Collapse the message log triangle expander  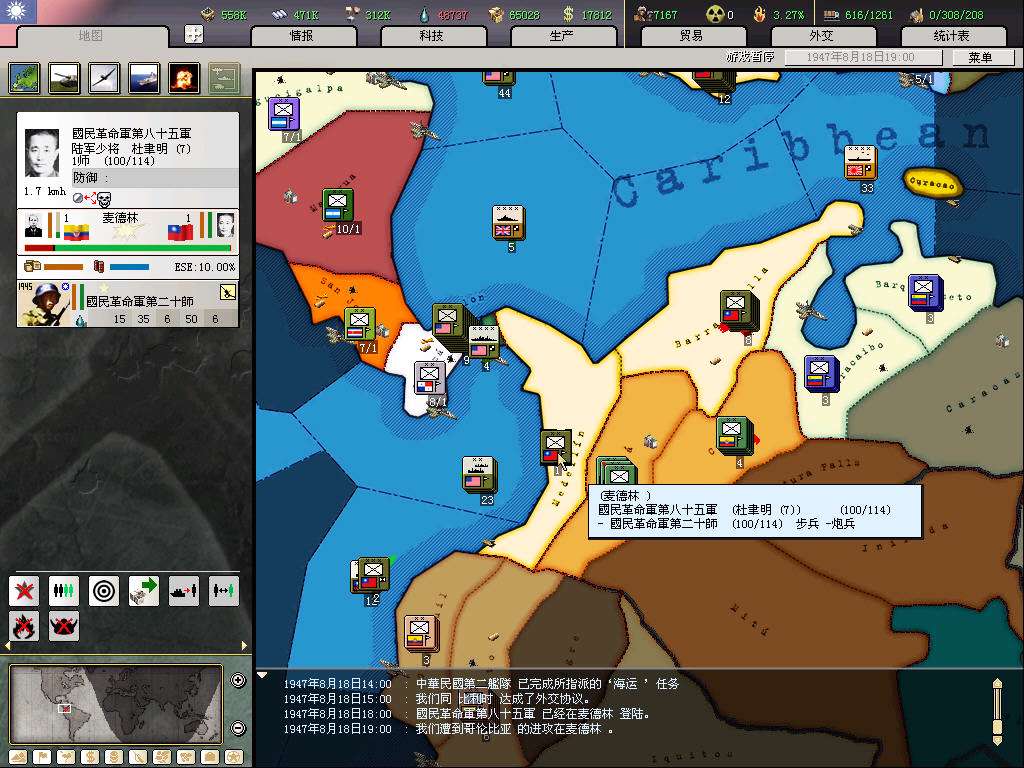click(262, 675)
